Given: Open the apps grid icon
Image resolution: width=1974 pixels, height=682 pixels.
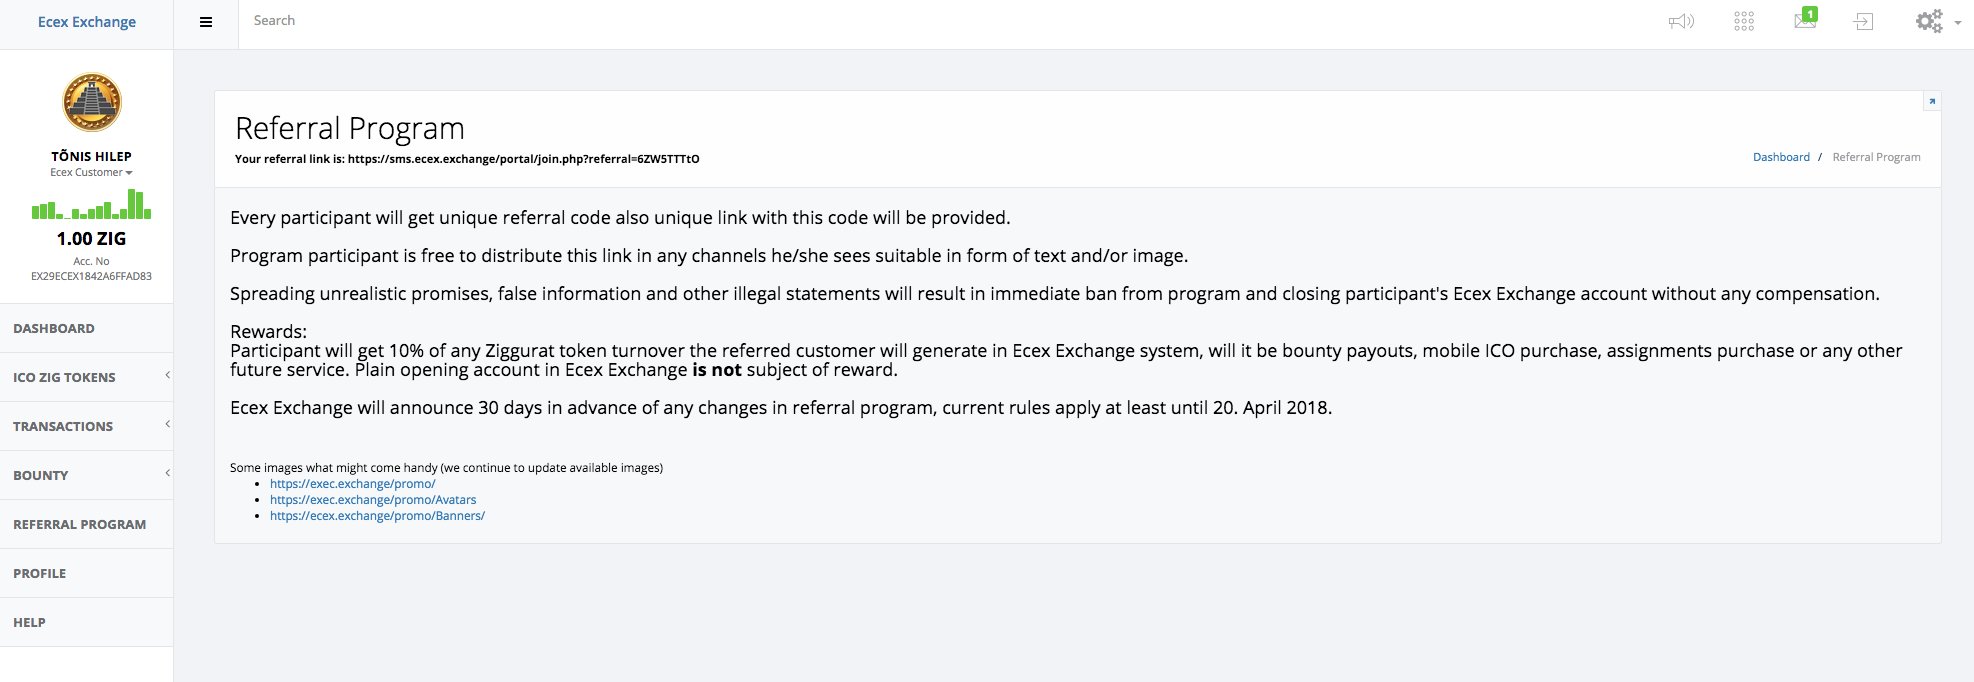Looking at the screenshot, I should [1744, 21].
